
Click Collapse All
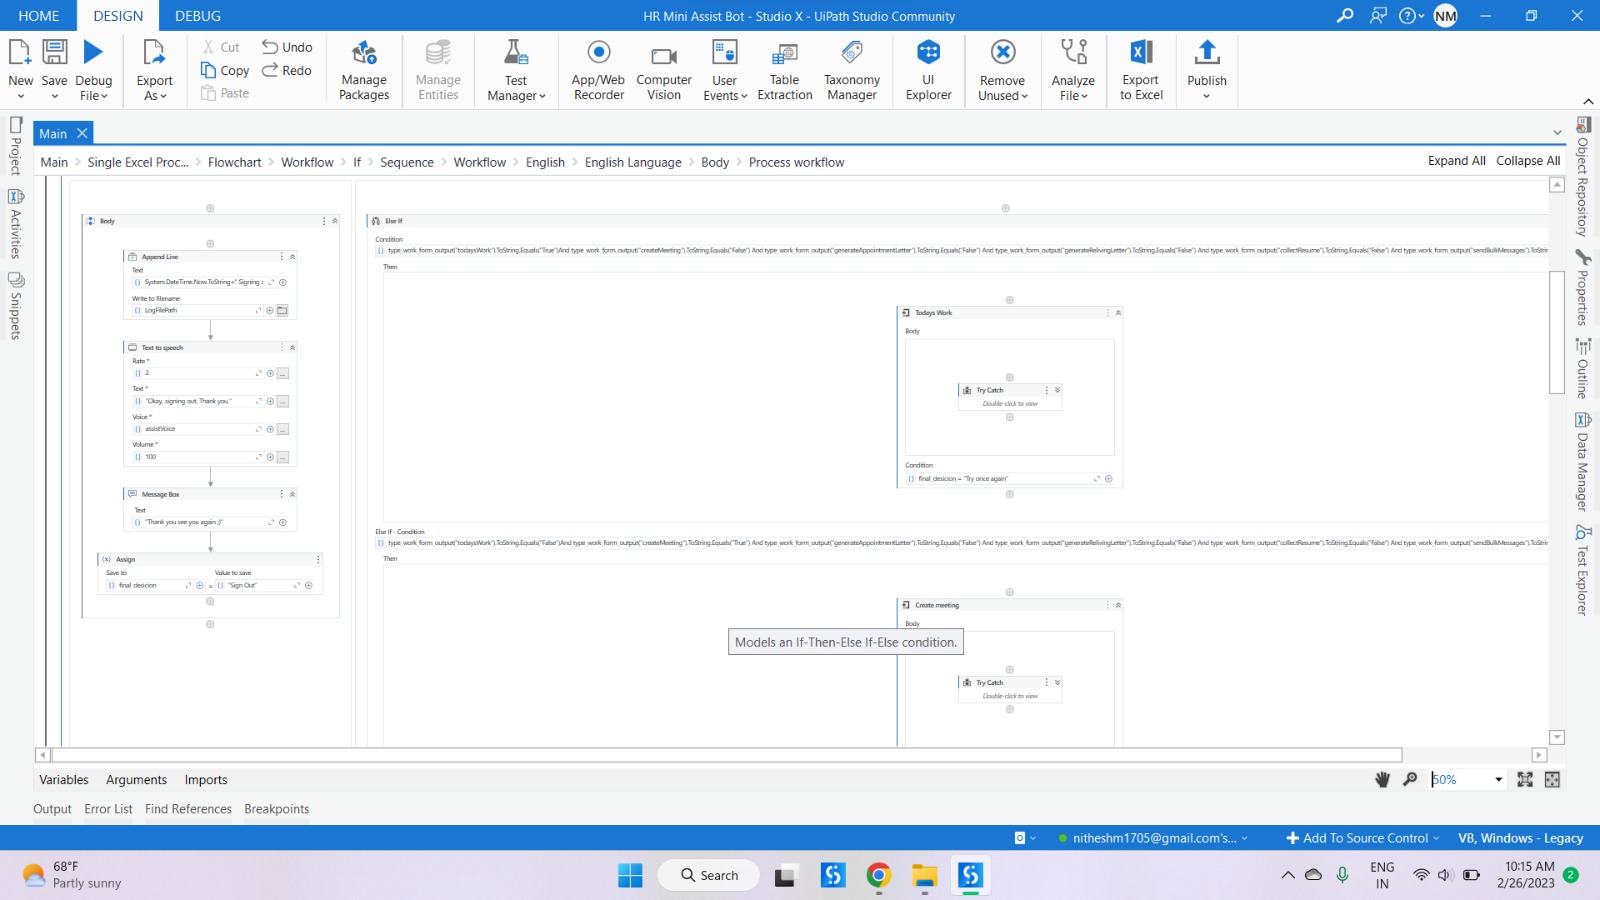[x=1528, y=161]
